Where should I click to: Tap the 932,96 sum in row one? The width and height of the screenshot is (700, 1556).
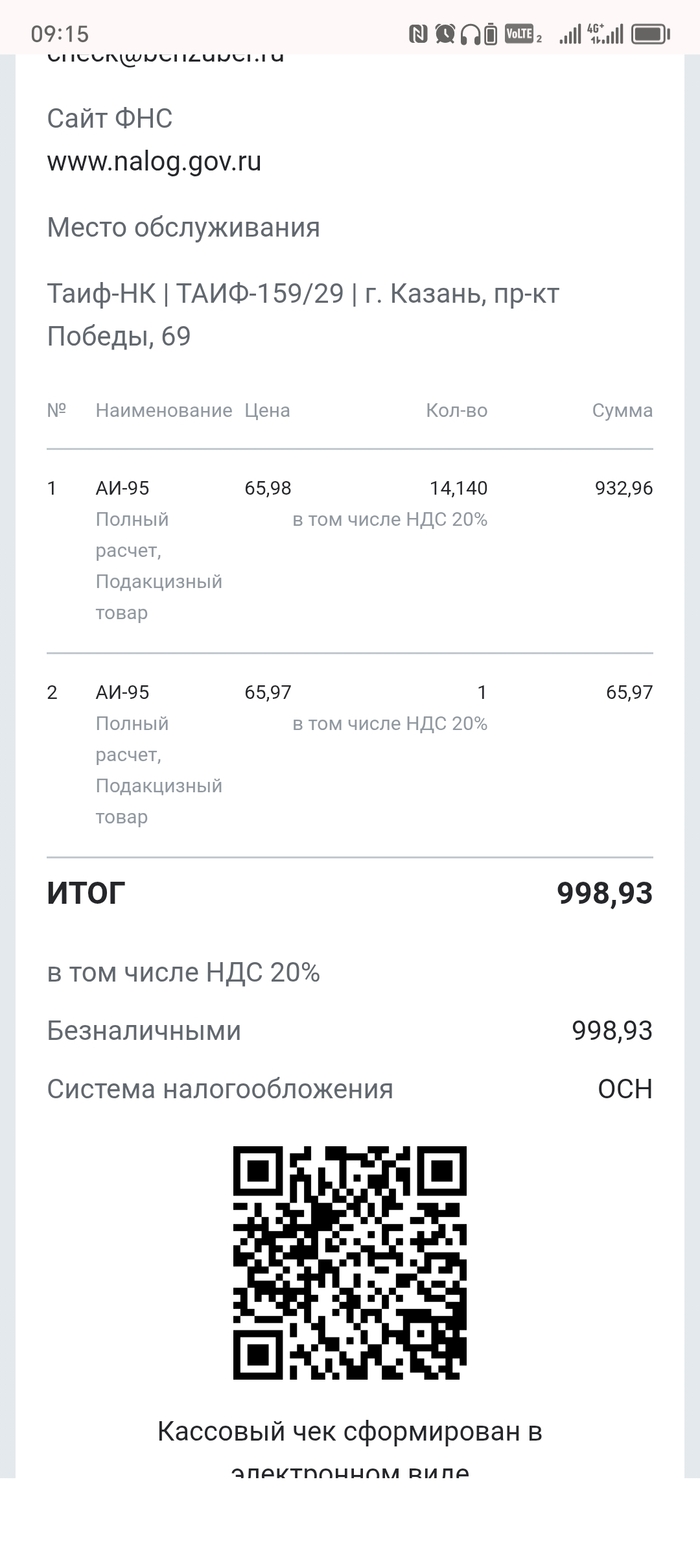(x=623, y=488)
